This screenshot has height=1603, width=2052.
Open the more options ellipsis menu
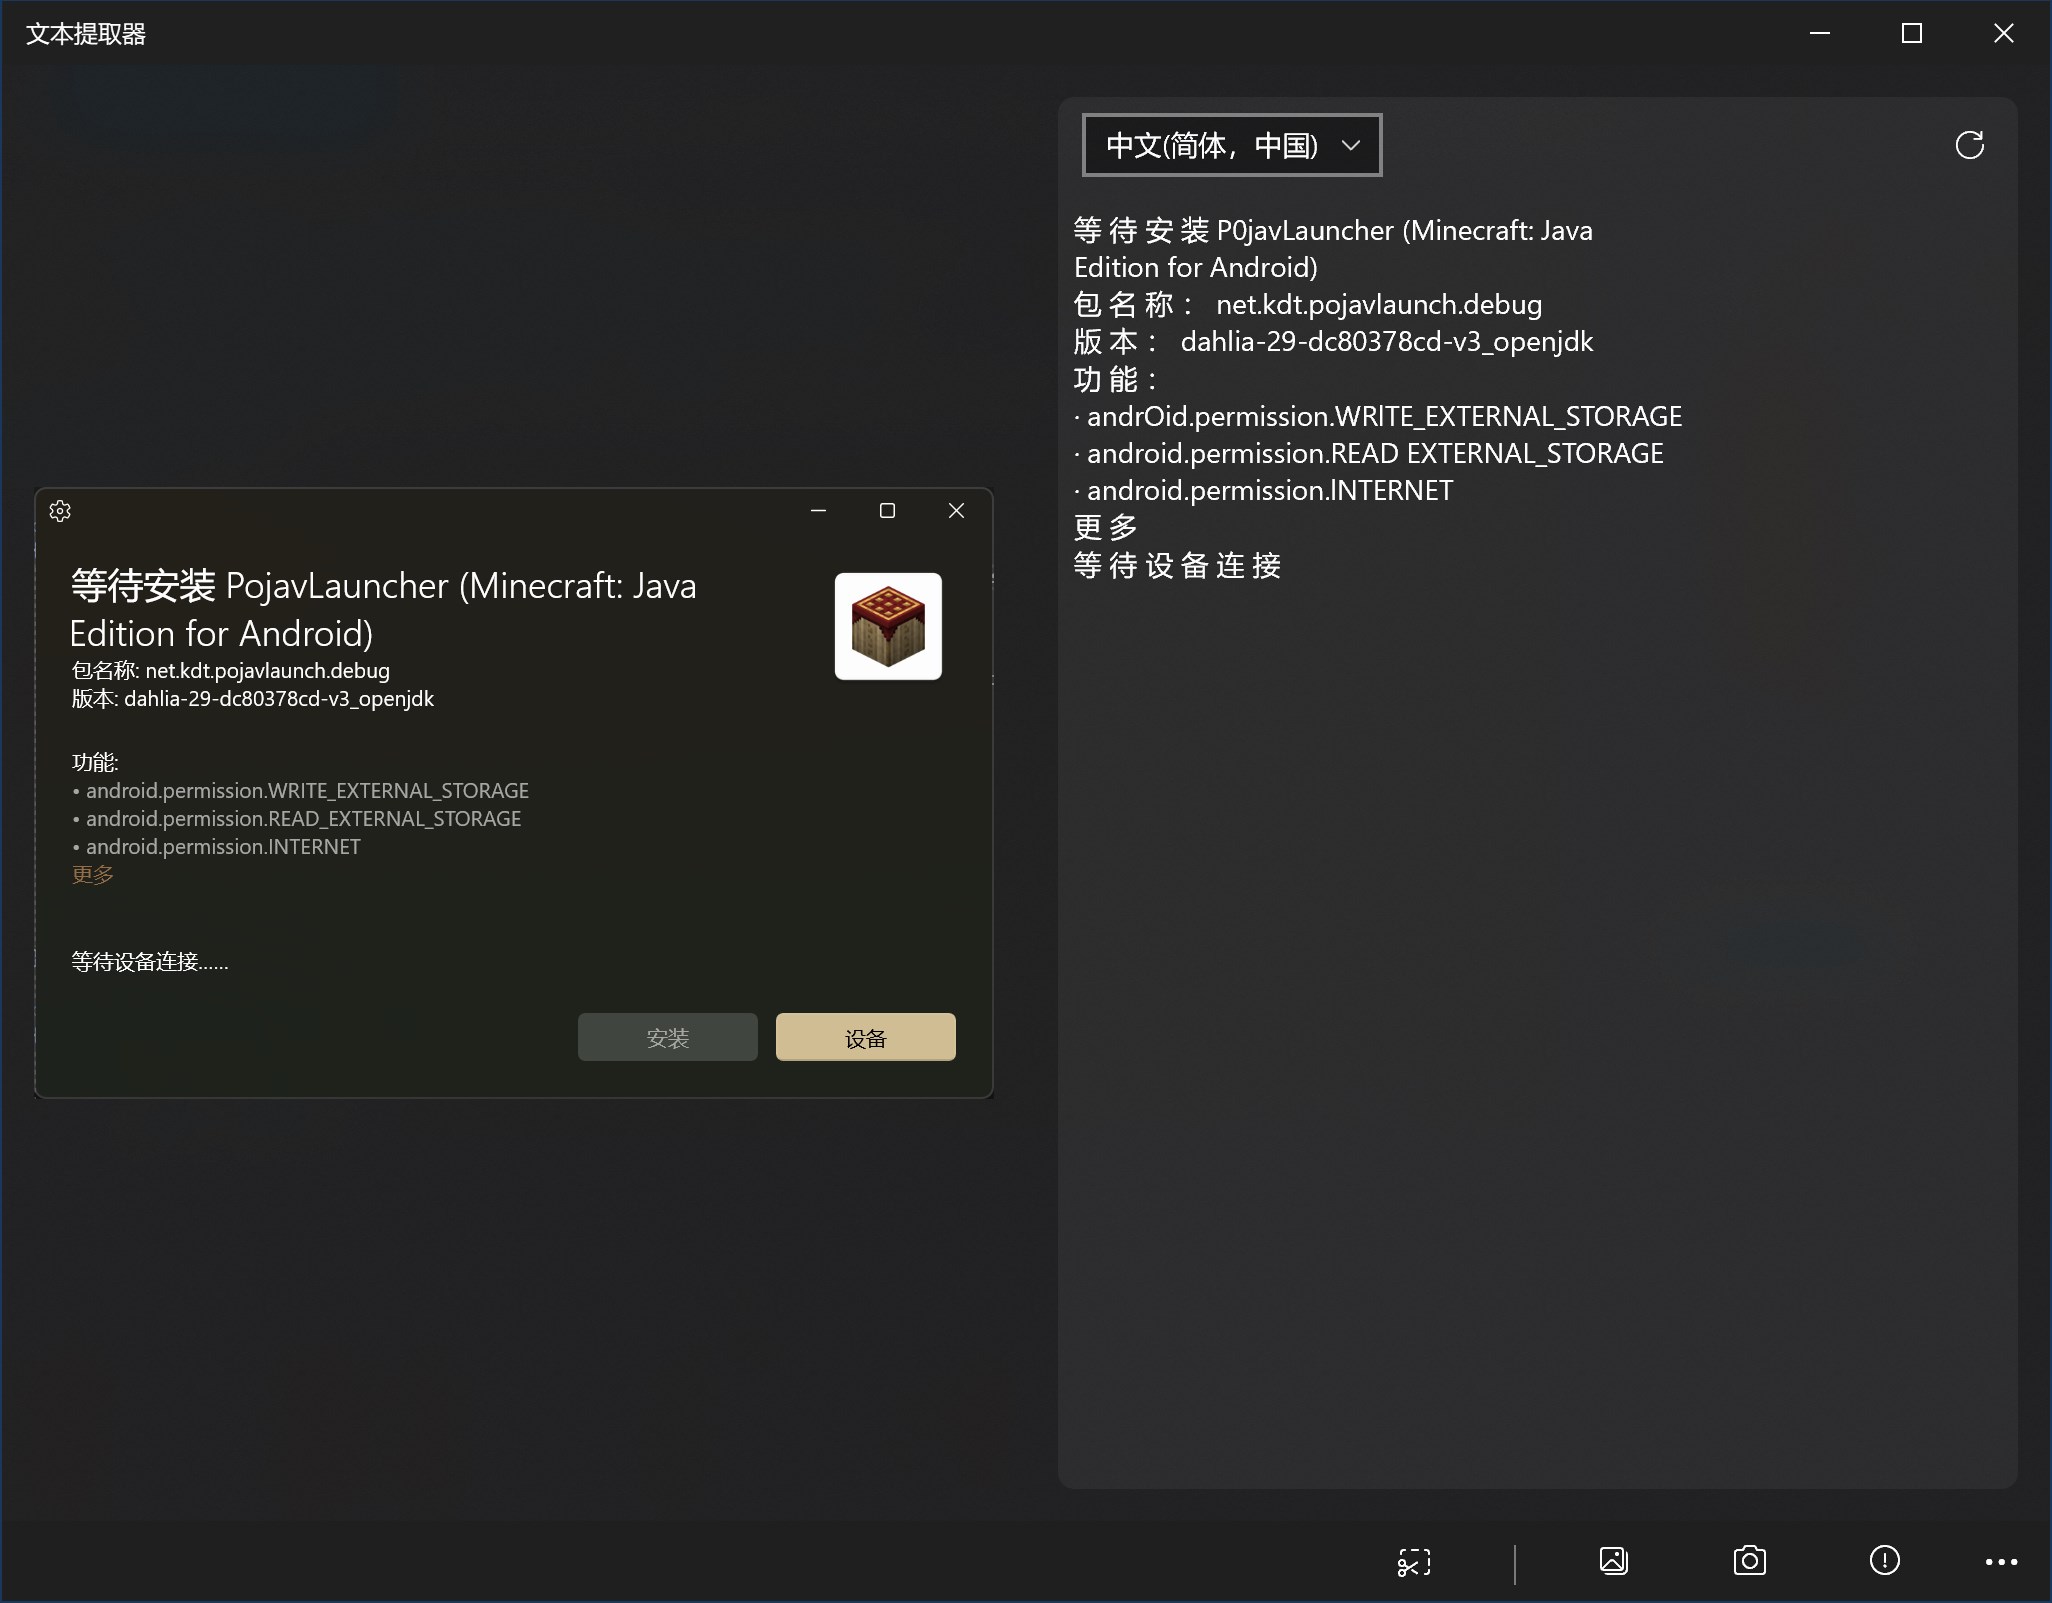(x=2000, y=1562)
